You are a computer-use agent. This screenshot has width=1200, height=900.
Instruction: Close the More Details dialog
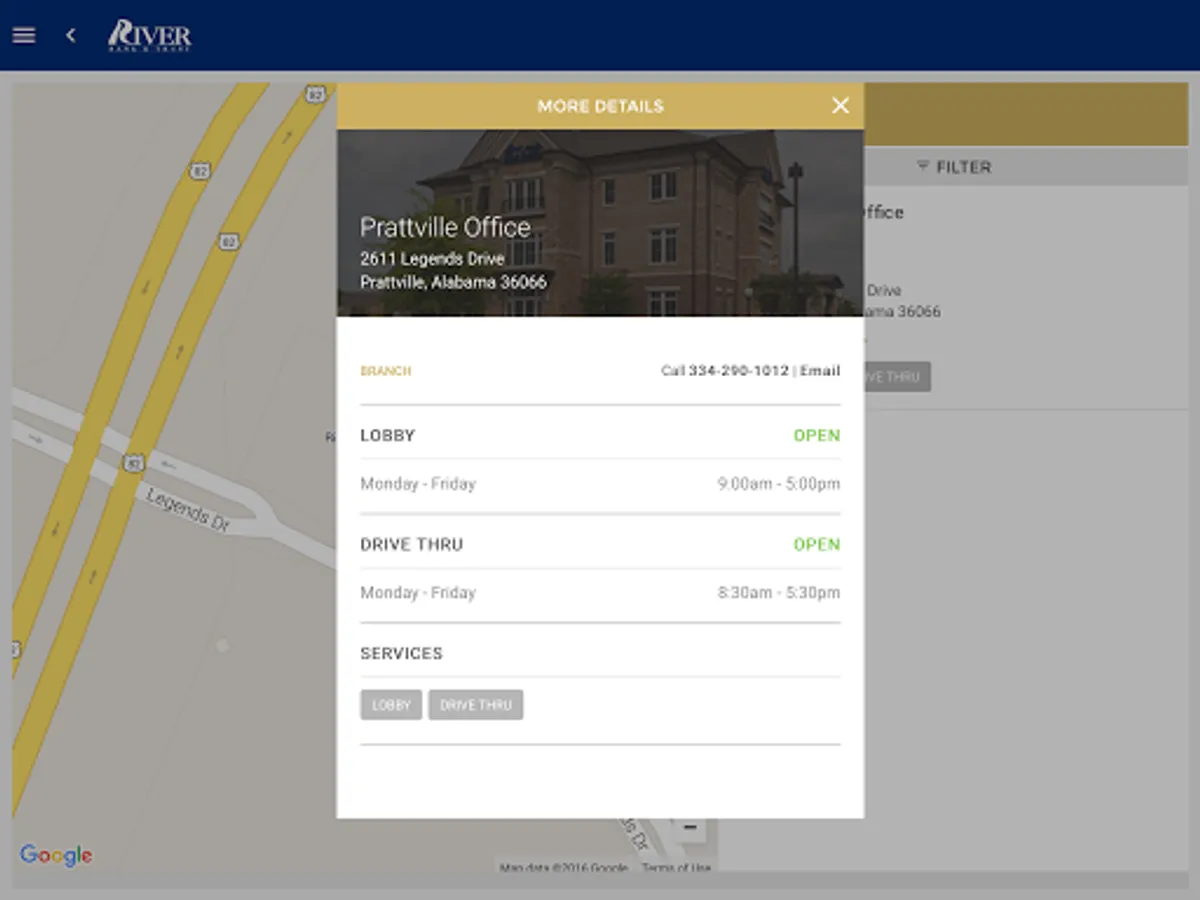pos(840,106)
